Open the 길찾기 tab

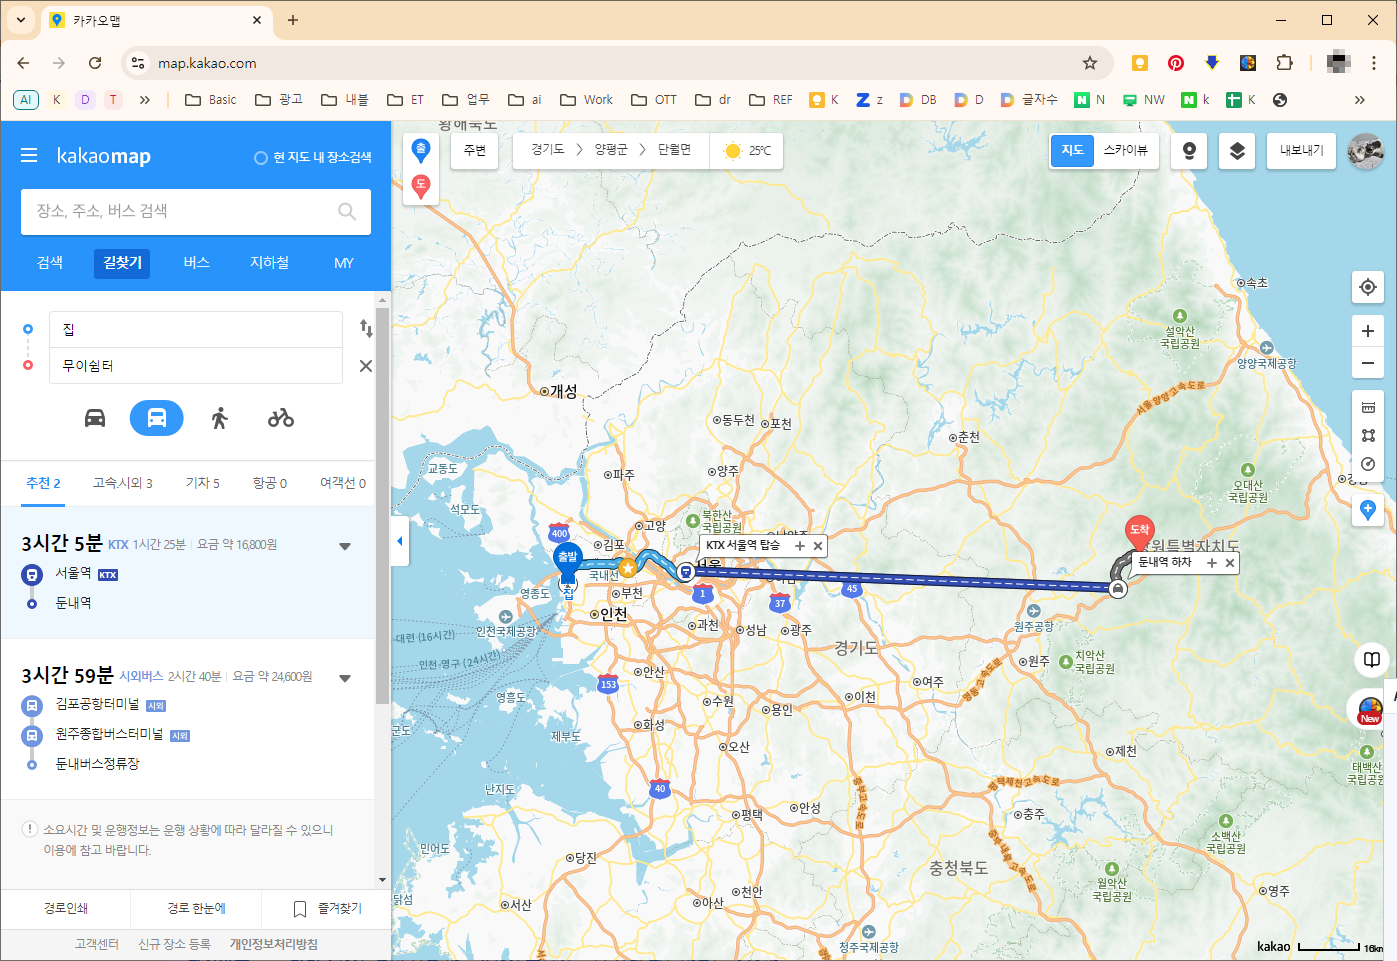pos(123,263)
